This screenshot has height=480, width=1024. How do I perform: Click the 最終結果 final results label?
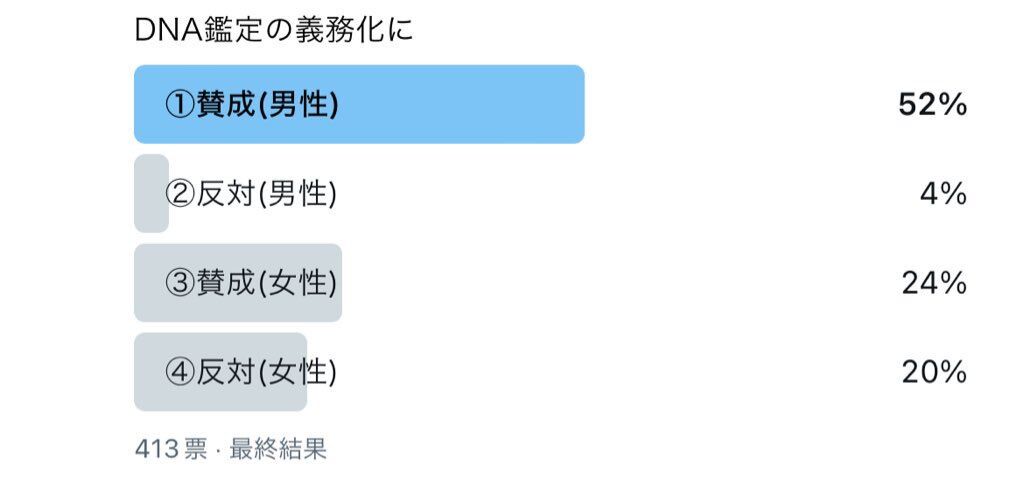click(x=278, y=449)
